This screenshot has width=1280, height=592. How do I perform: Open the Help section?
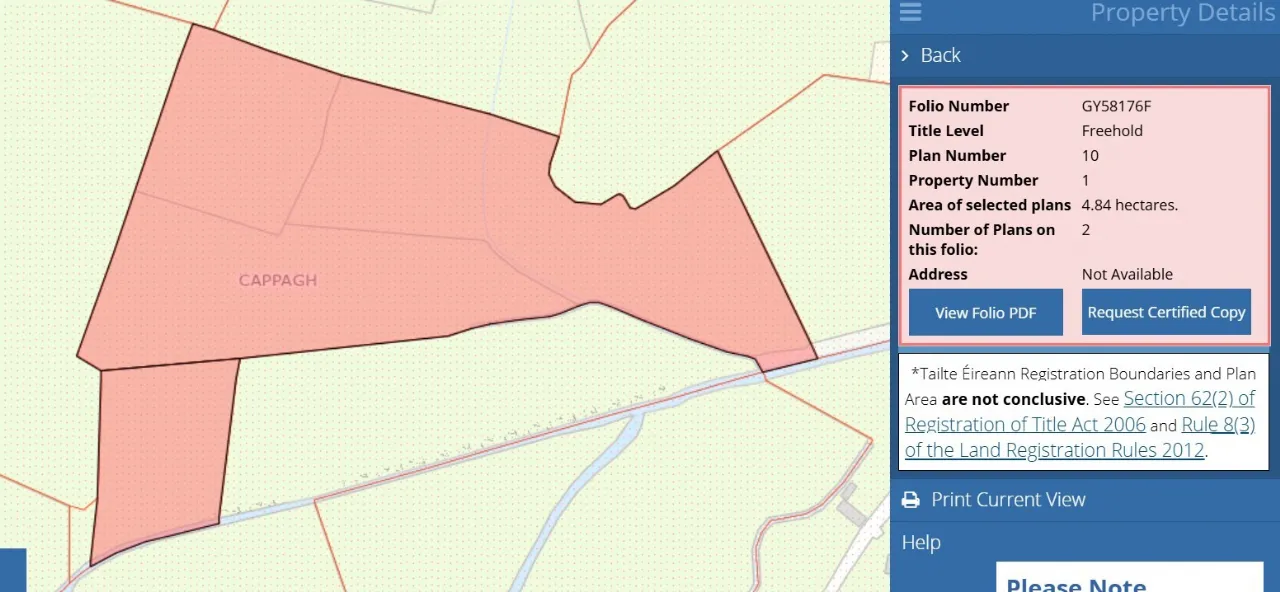coord(921,543)
